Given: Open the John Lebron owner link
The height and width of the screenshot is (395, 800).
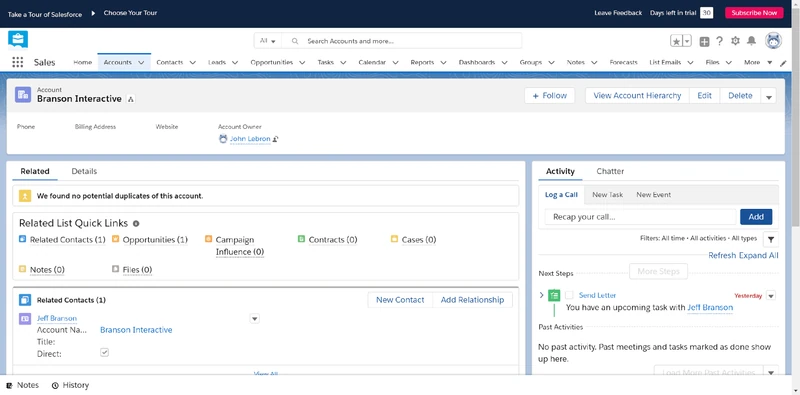Looking at the screenshot, I should pyautogui.click(x=250, y=139).
